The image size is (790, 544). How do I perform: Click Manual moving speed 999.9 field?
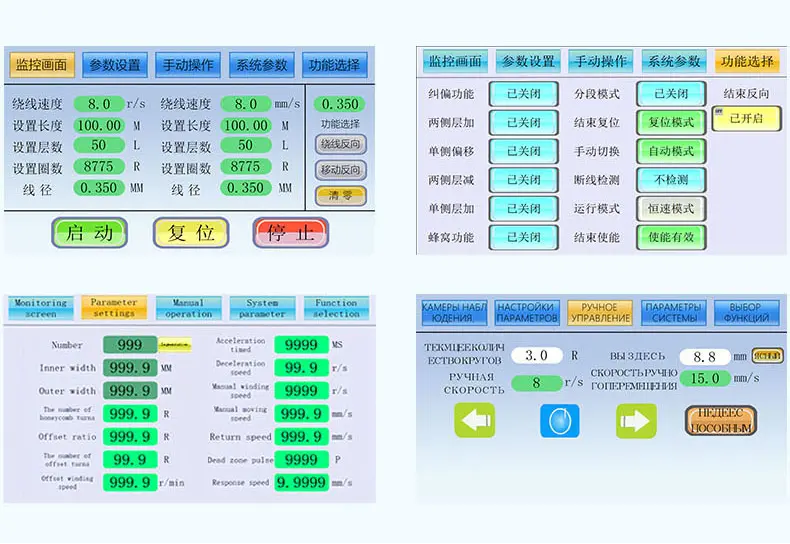pyautogui.click(x=301, y=414)
